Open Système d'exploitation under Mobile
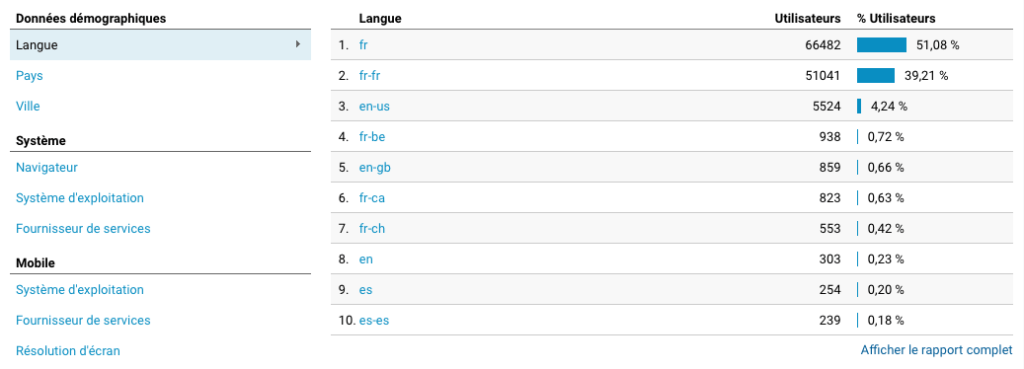This screenshot has width=1024, height=369. point(80,289)
